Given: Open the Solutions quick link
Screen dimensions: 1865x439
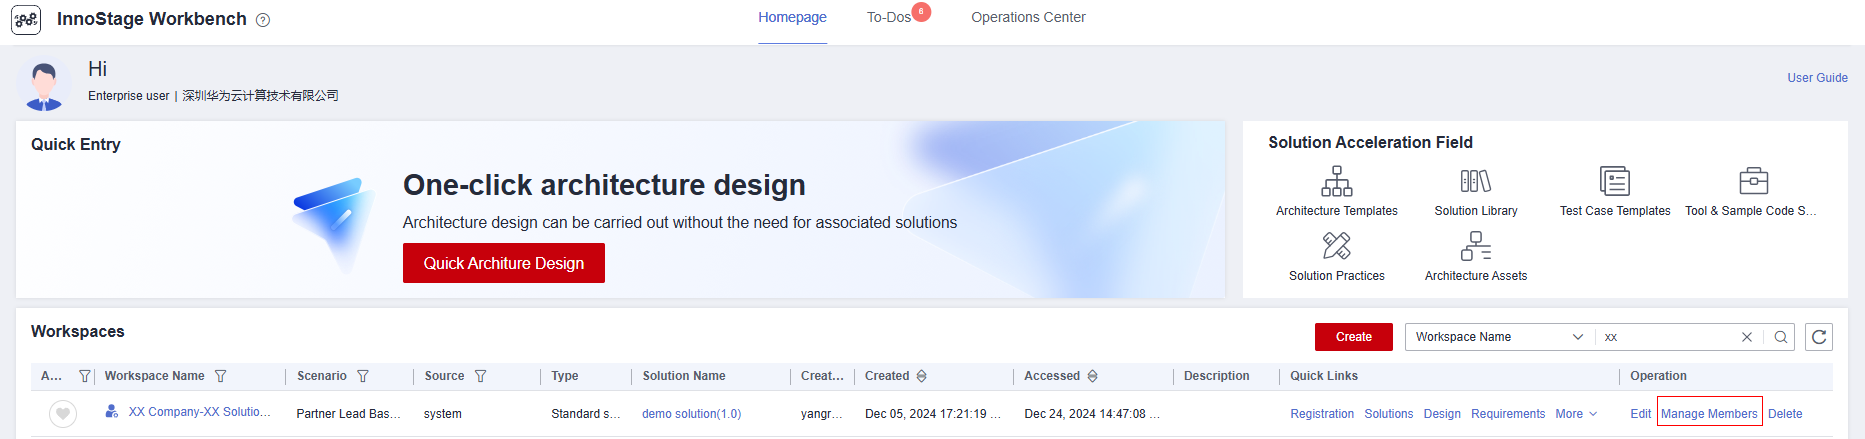Looking at the screenshot, I should pyautogui.click(x=1389, y=414).
